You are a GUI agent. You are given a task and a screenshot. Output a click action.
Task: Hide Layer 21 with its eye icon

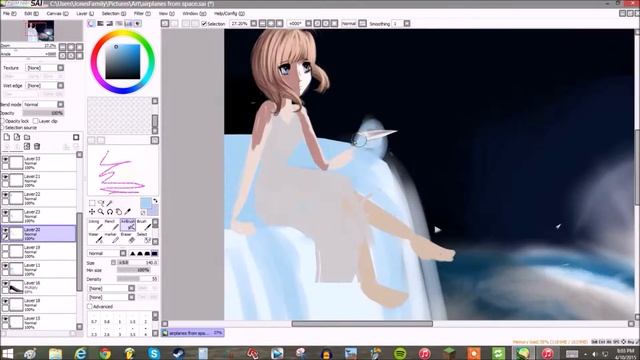(5, 177)
